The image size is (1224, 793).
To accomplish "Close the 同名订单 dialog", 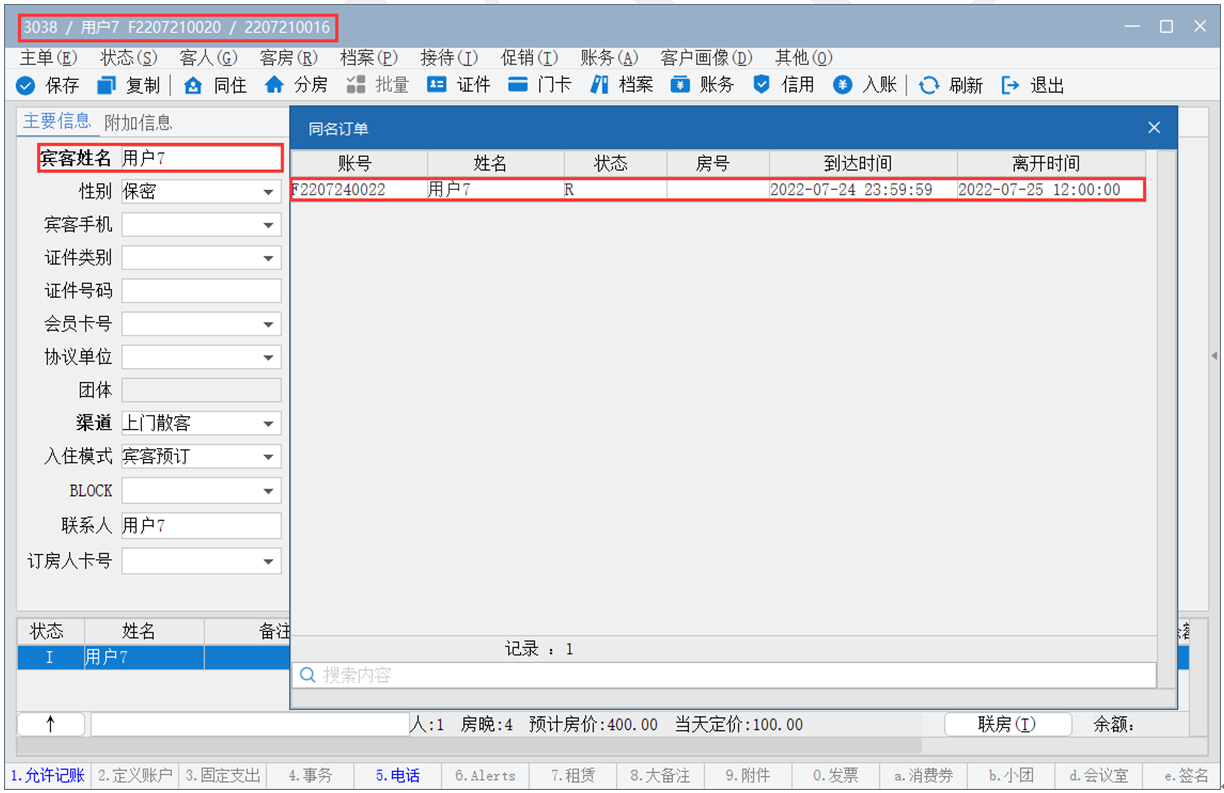I will click(x=1154, y=128).
